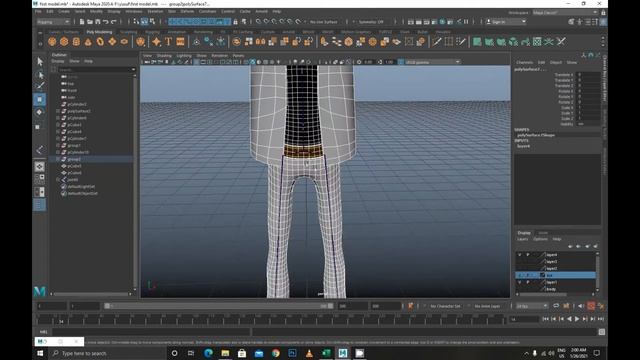Click the time range slider bar

[220, 306]
